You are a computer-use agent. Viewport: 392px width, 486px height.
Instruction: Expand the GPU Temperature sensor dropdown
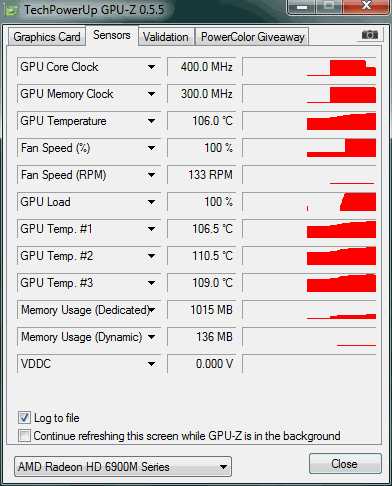151,121
